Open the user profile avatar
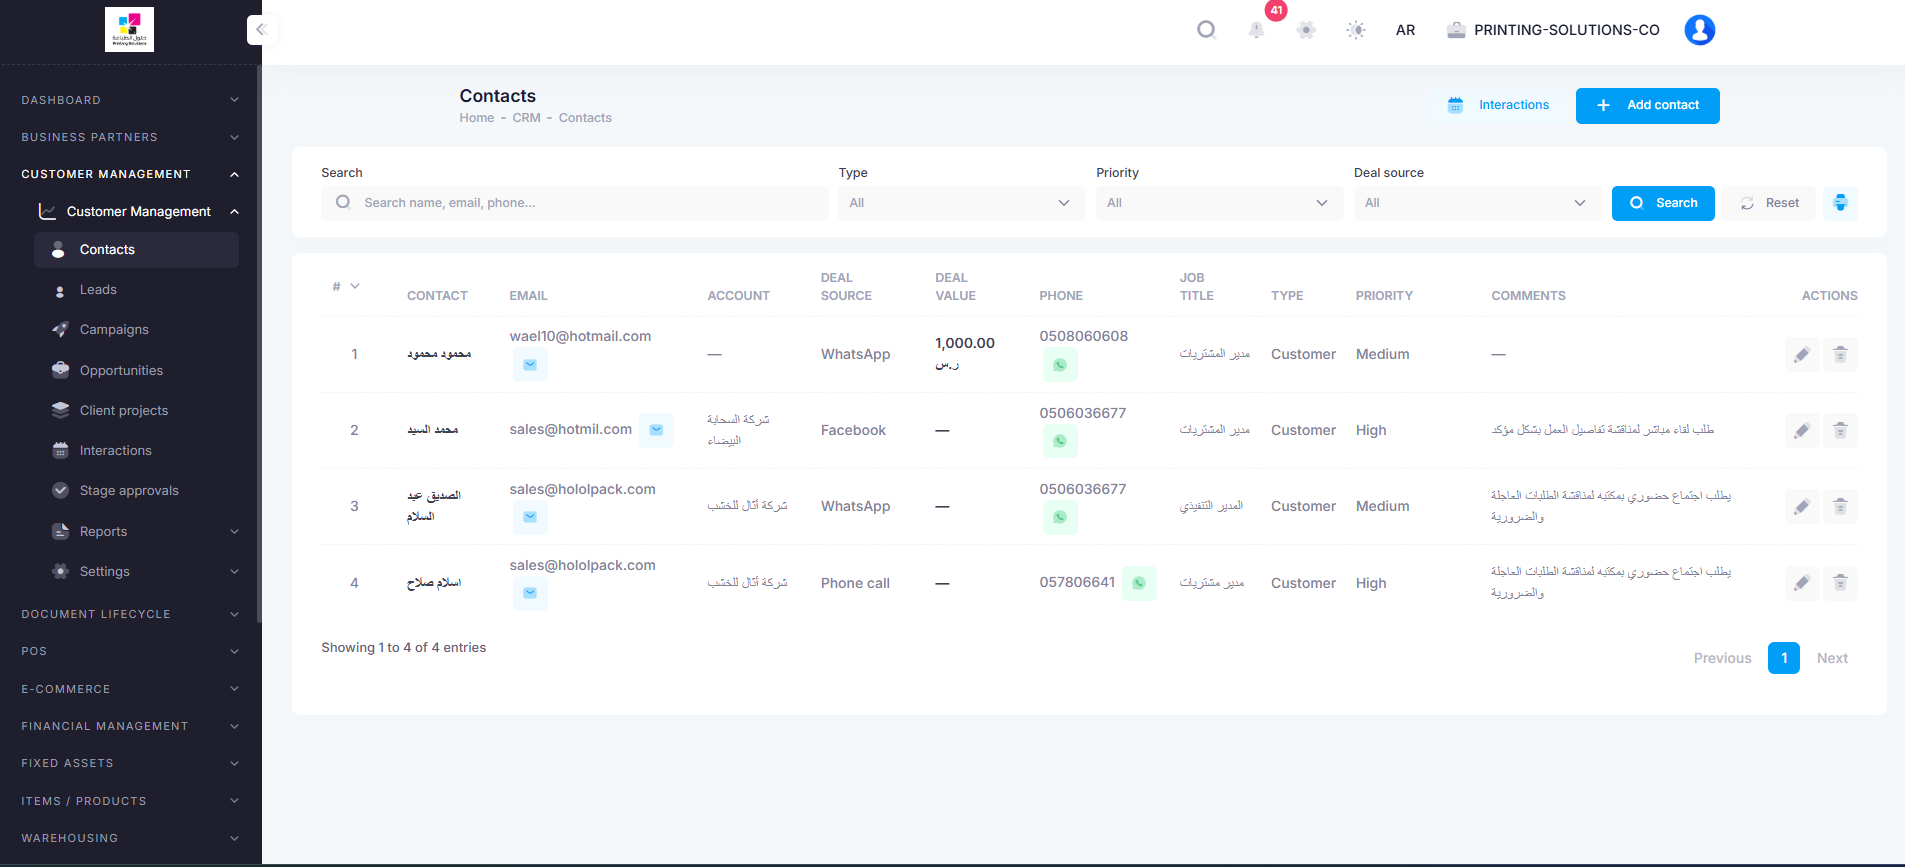1905x867 pixels. tap(1699, 30)
